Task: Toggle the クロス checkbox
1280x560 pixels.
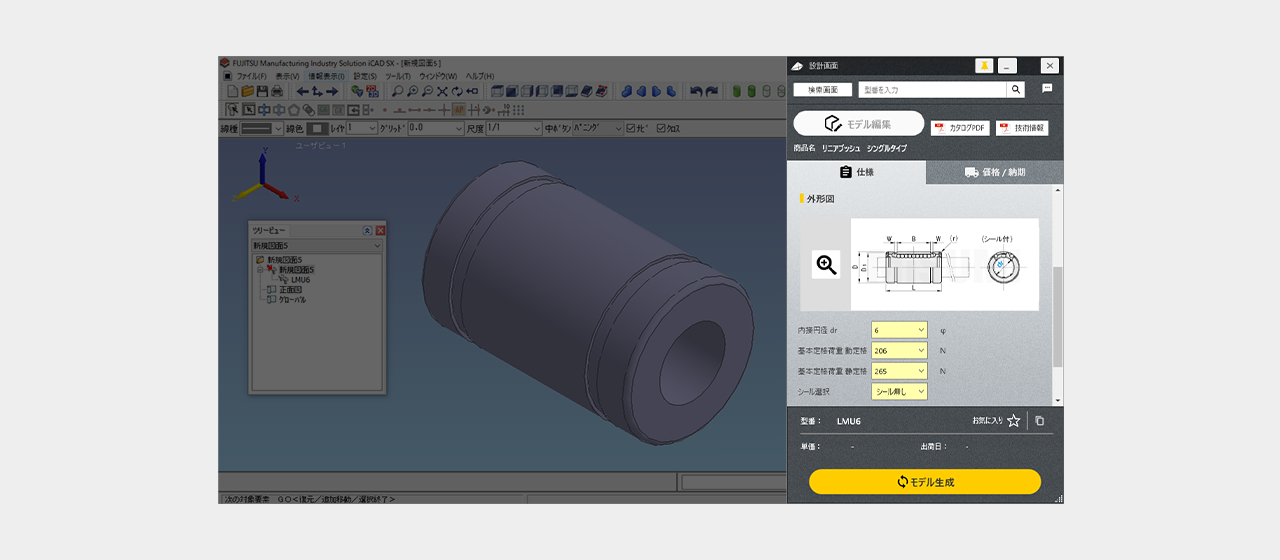Action: [661, 128]
